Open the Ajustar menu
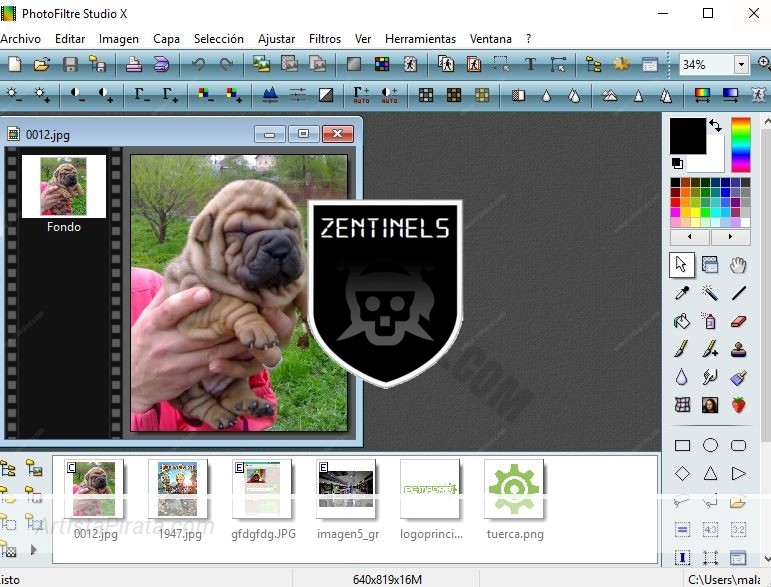 (276, 39)
